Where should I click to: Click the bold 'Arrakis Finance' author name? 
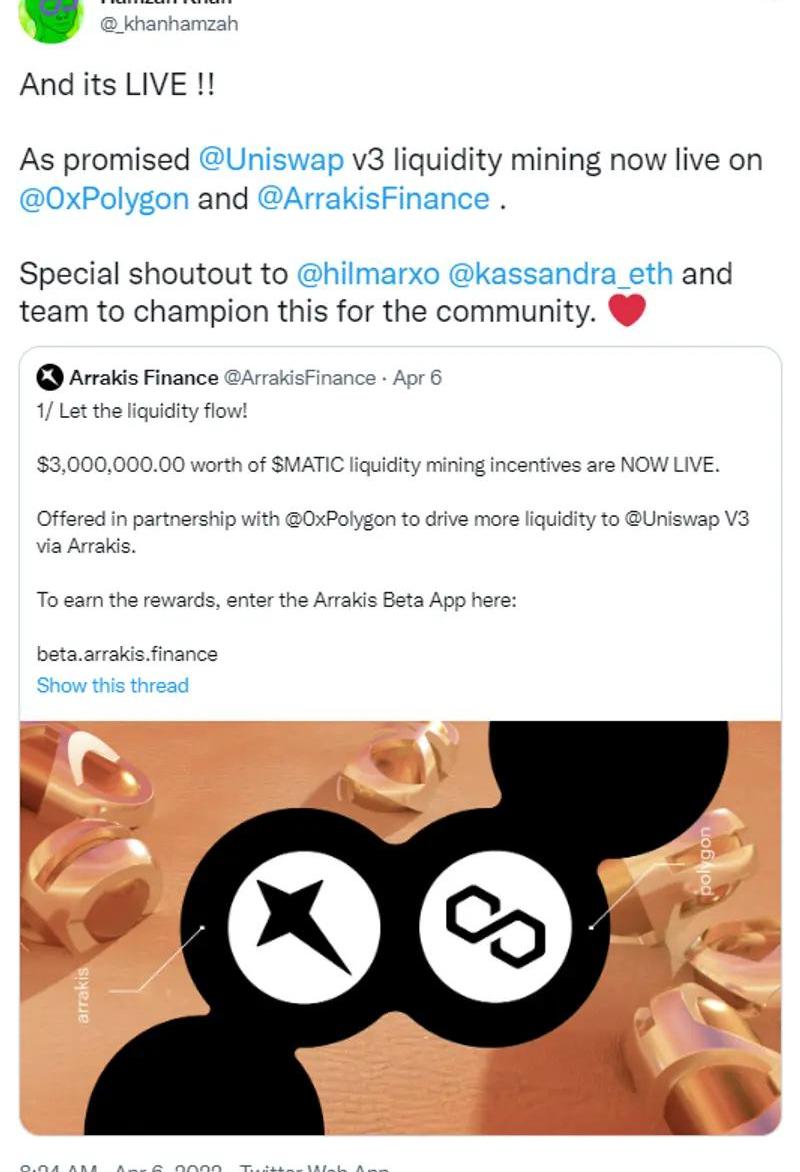143,378
